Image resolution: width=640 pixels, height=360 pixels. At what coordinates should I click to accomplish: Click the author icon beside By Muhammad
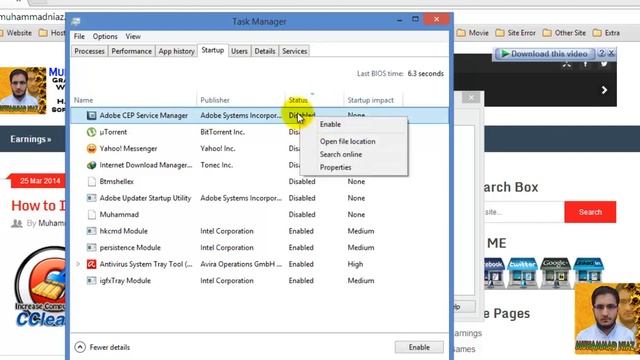click(x=17, y=223)
